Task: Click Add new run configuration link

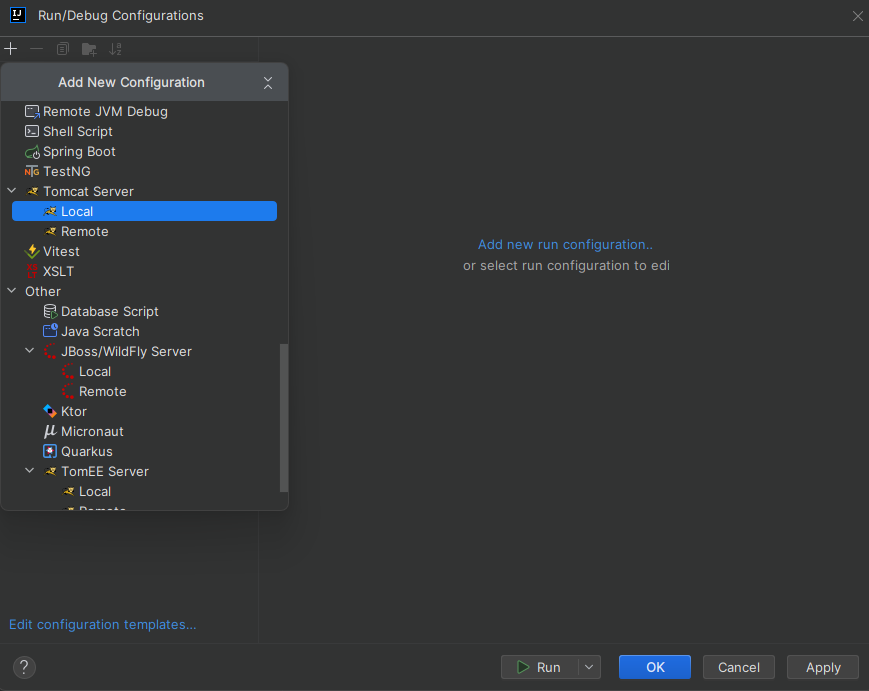Action: coord(565,244)
